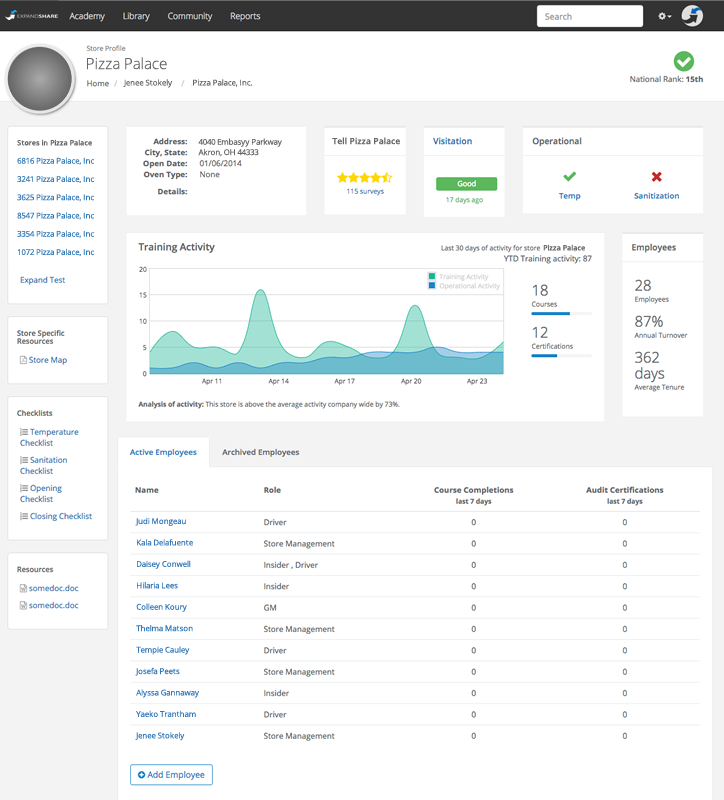Viewport: 724px width, 800px height.
Task: Open the Visitation heading link
Action: coord(453,141)
